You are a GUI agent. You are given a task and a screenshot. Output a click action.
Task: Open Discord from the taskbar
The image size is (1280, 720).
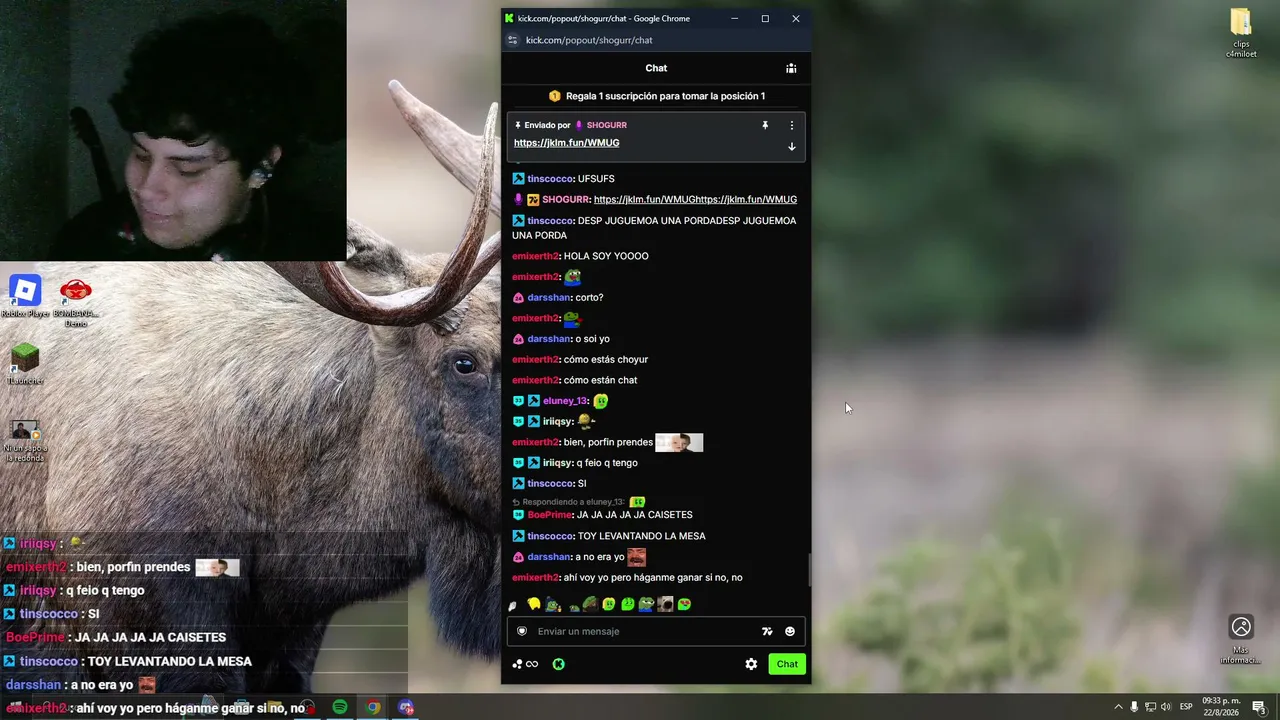pos(406,707)
